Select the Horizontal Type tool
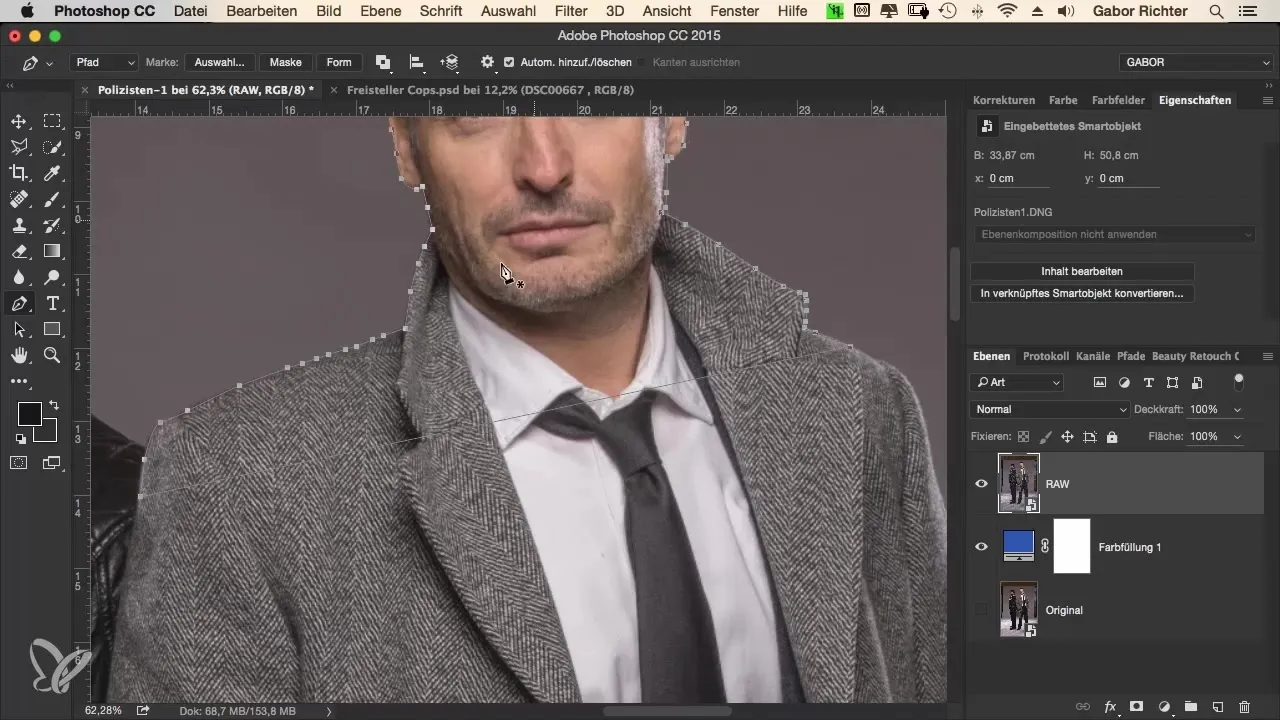 point(52,303)
